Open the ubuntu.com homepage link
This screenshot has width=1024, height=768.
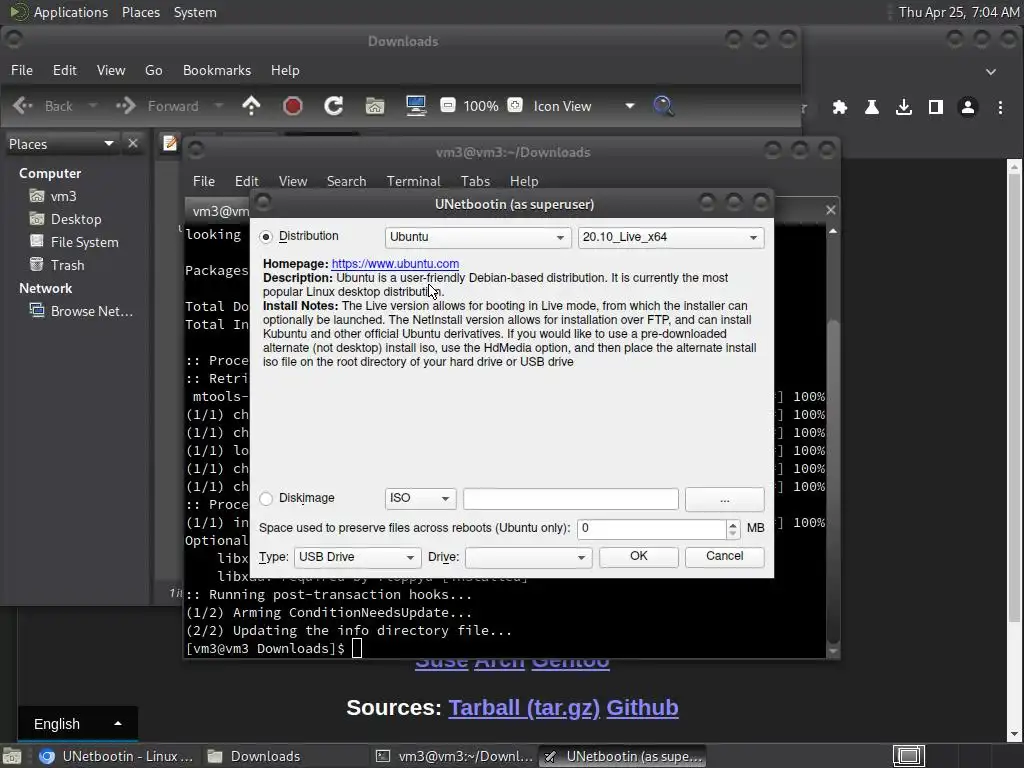[395, 264]
